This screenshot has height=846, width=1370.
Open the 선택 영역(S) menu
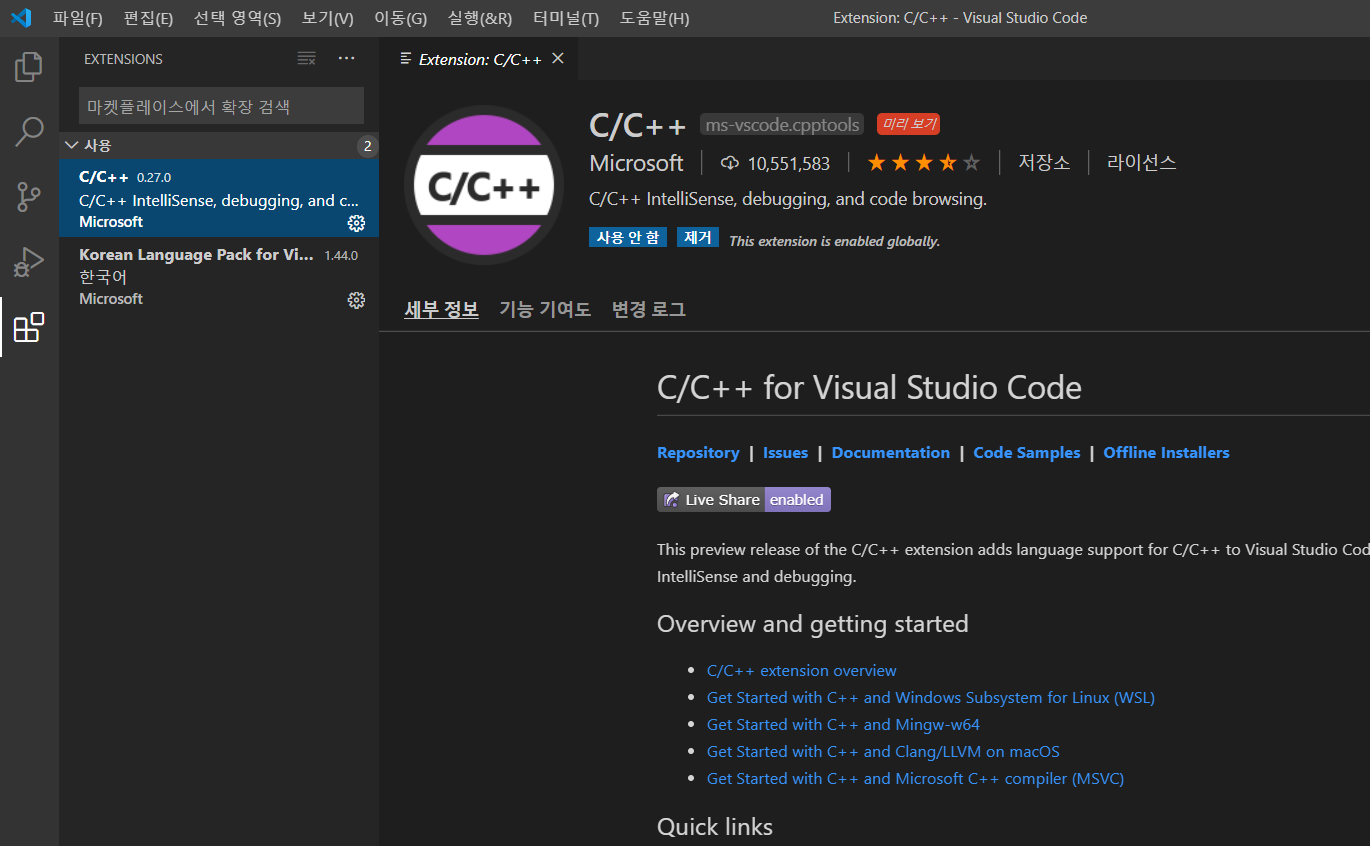point(237,18)
